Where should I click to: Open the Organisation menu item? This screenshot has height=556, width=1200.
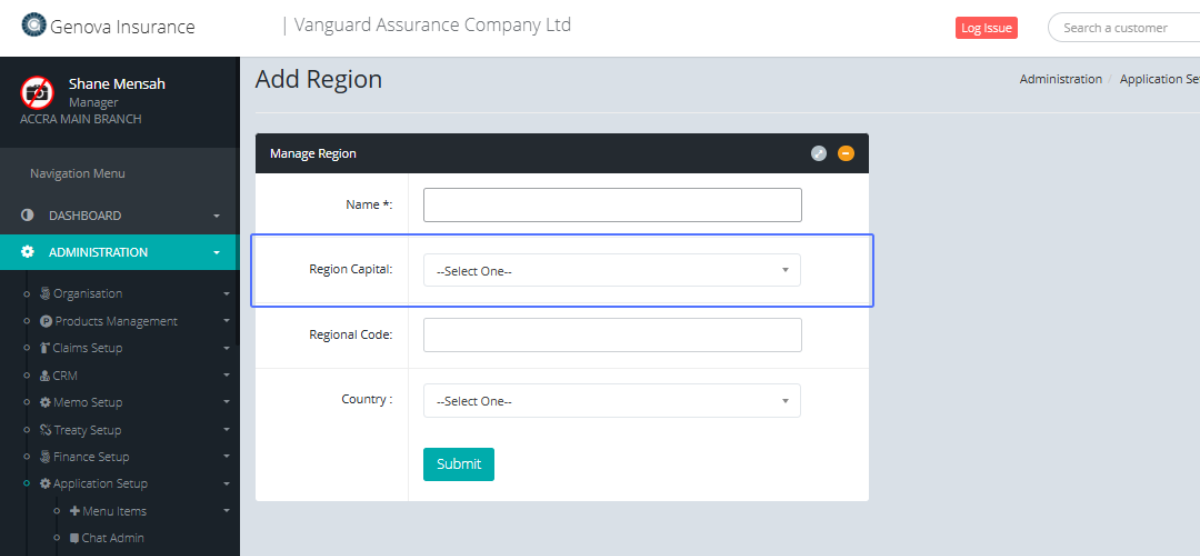(87, 294)
